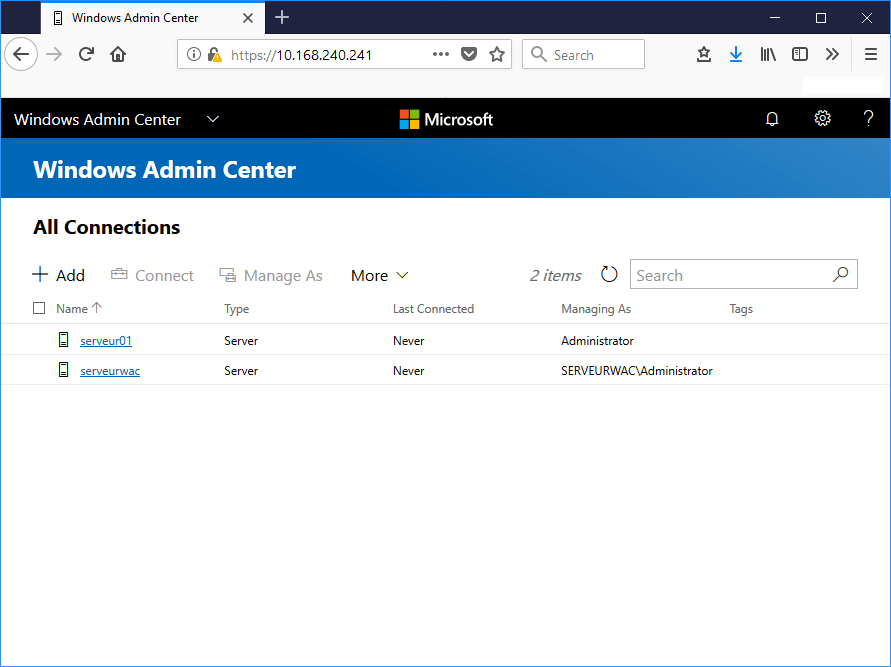Viewport: 891px width, 667px height.
Task: Open the page actions three-dot menu
Action: click(441, 55)
